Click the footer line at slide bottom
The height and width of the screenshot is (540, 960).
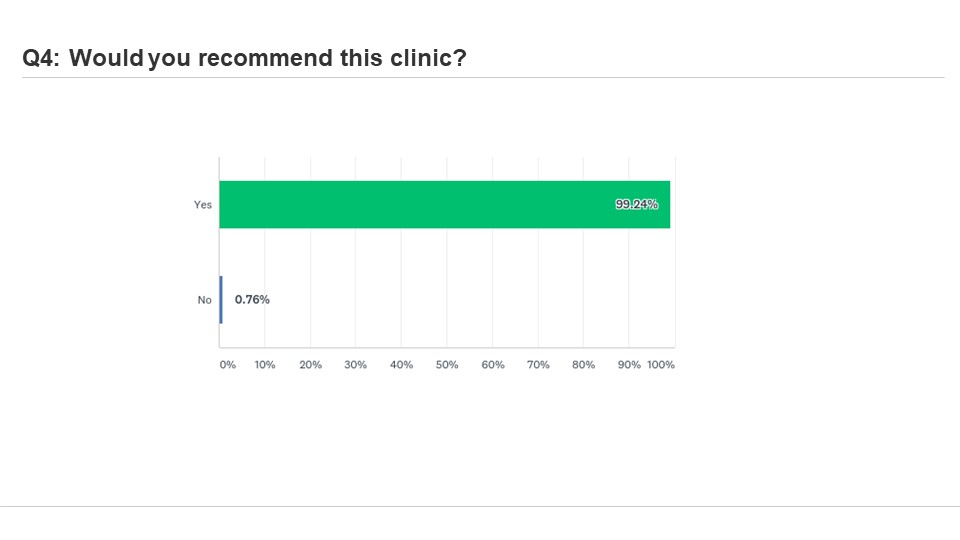(x=480, y=506)
